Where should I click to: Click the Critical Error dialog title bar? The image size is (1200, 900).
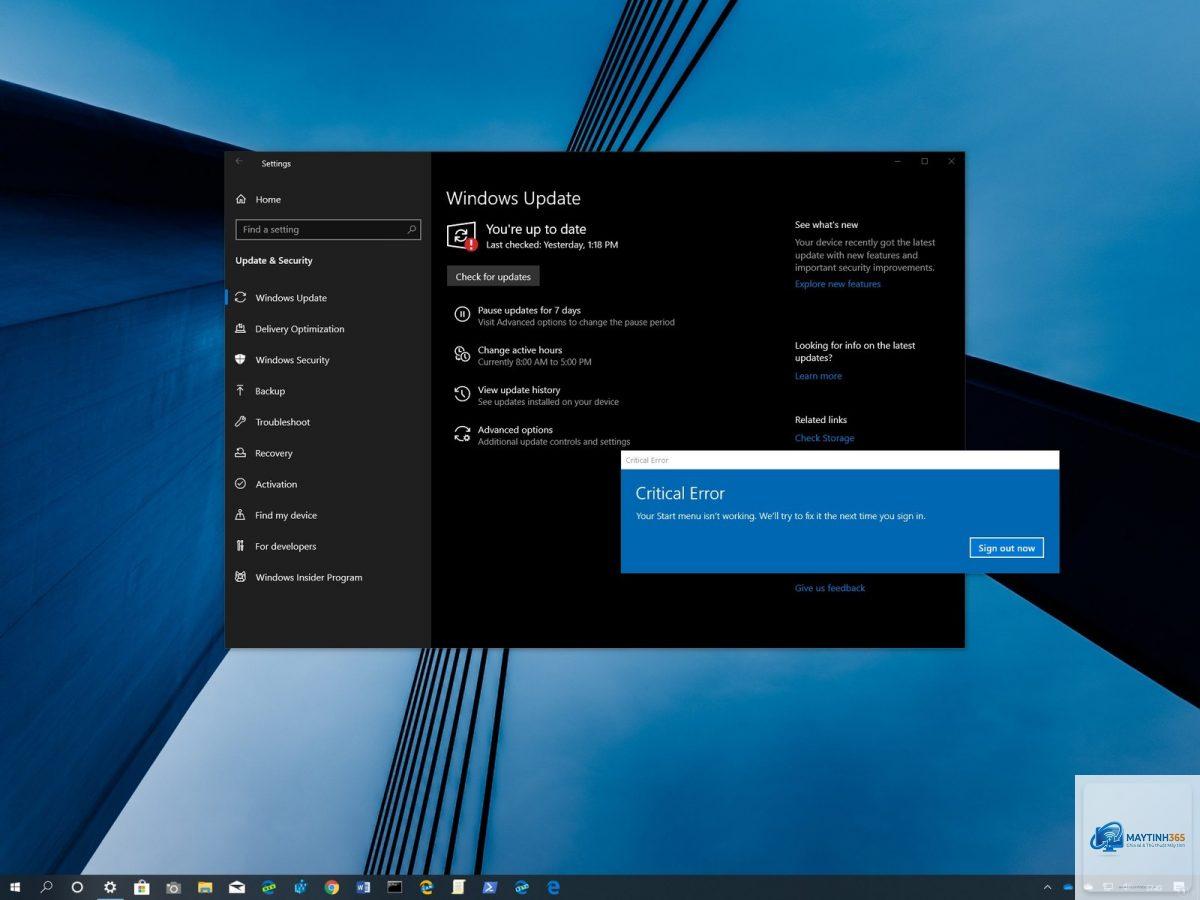[x=840, y=460]
